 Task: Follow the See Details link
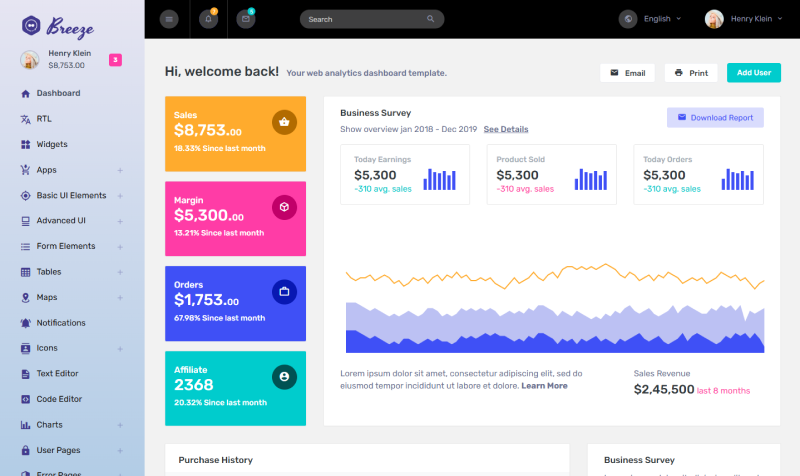point(506,129)
